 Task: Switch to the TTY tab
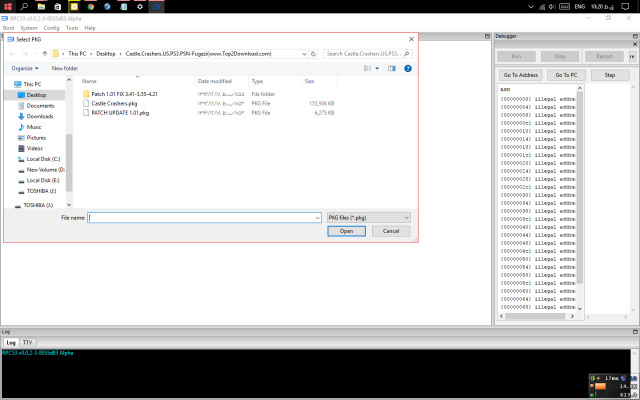pyautogui.click(x=28, y=342)
